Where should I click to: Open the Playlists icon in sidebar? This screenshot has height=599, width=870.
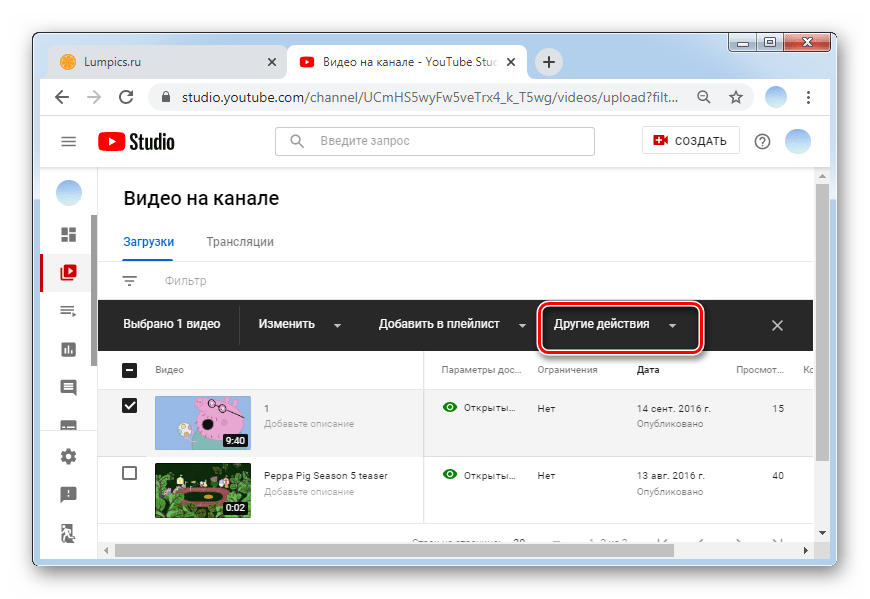[x=69, y=311]
